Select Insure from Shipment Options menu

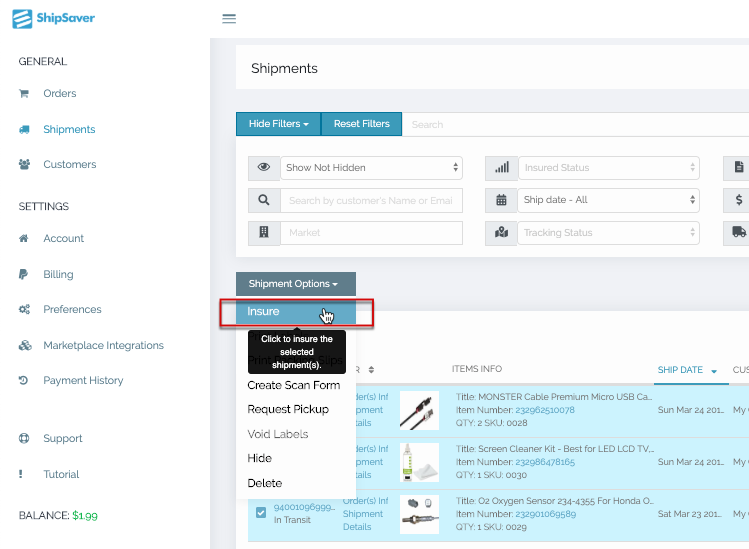click(x=296, y=312)
